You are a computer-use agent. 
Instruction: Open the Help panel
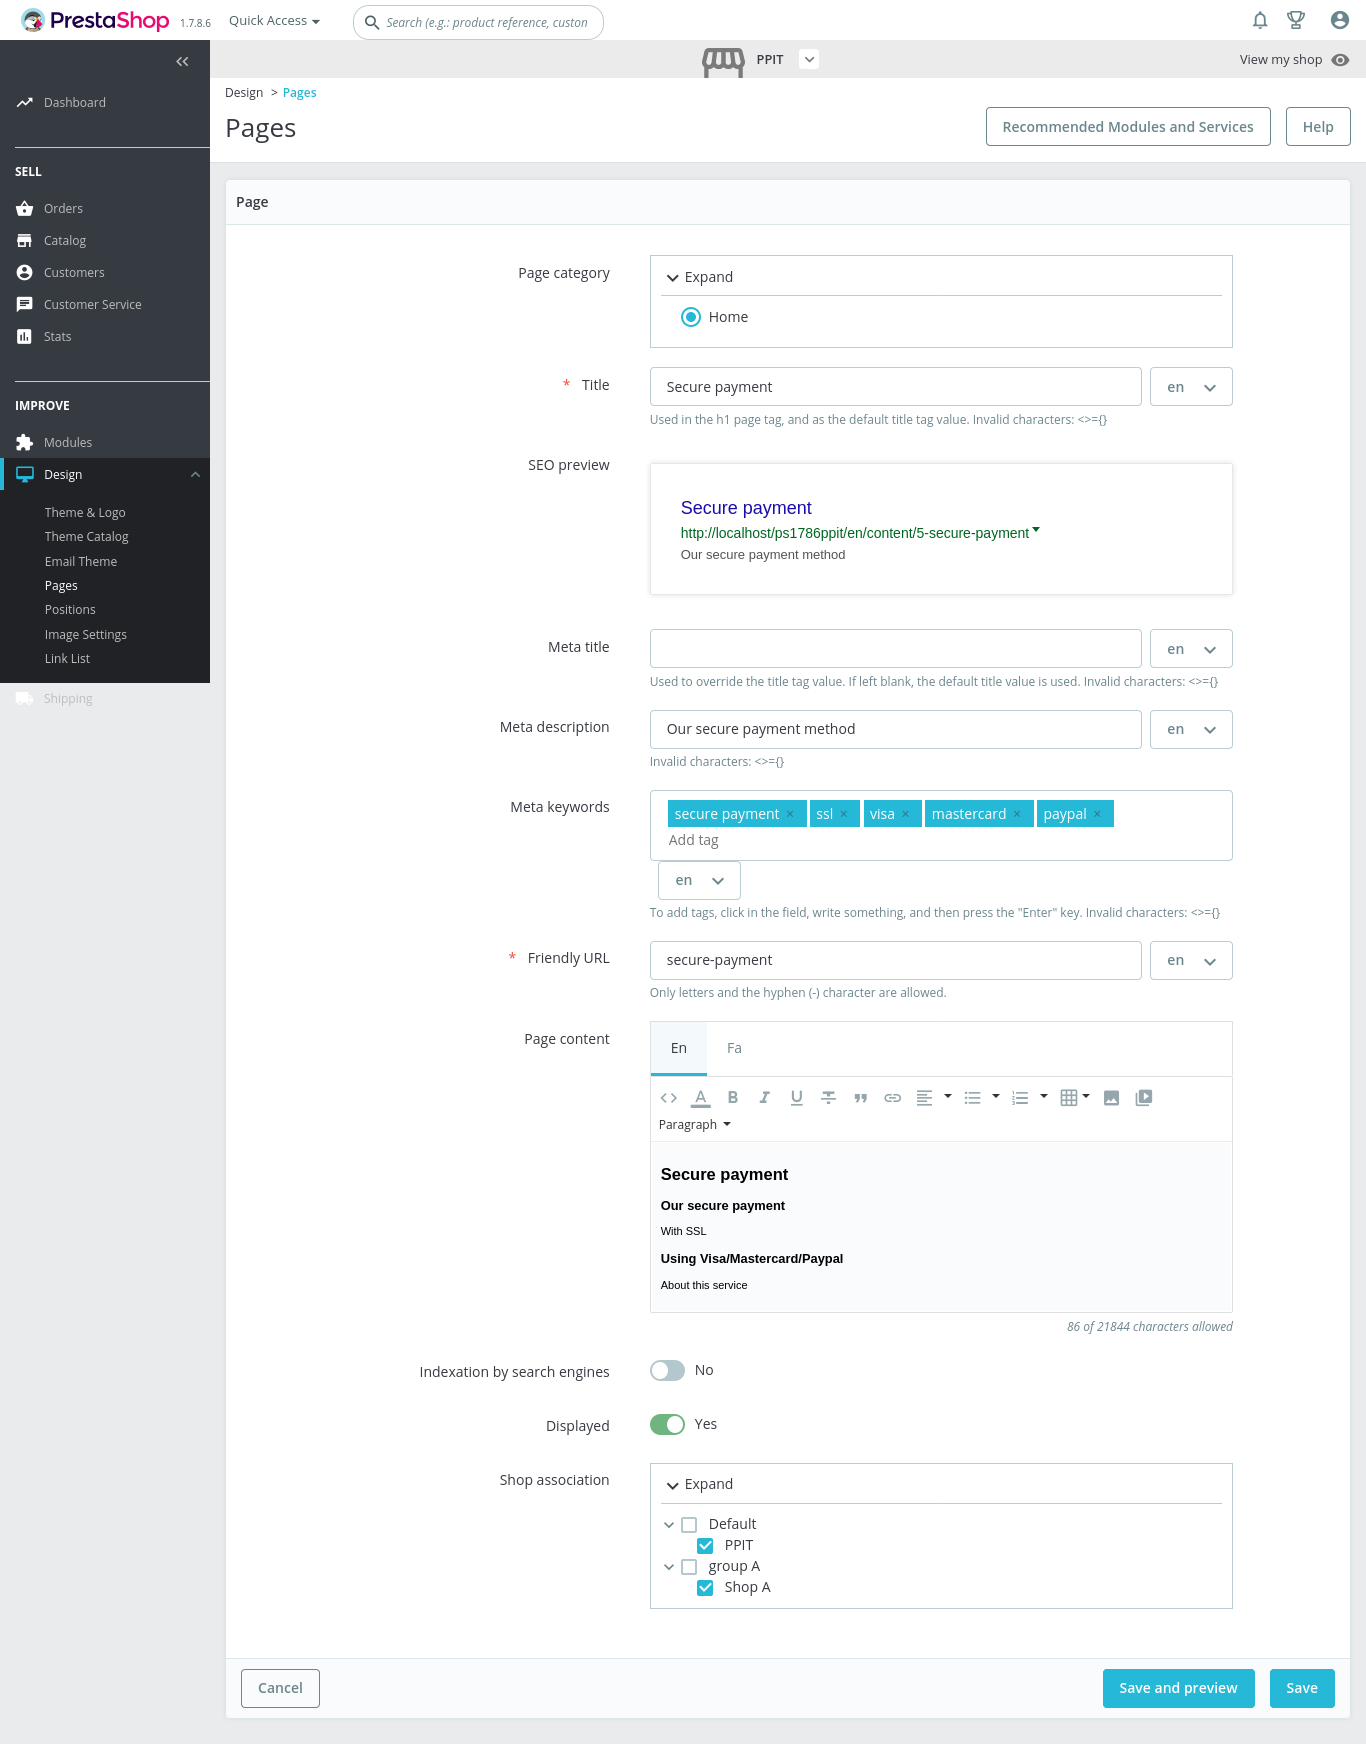point(1318,127)
